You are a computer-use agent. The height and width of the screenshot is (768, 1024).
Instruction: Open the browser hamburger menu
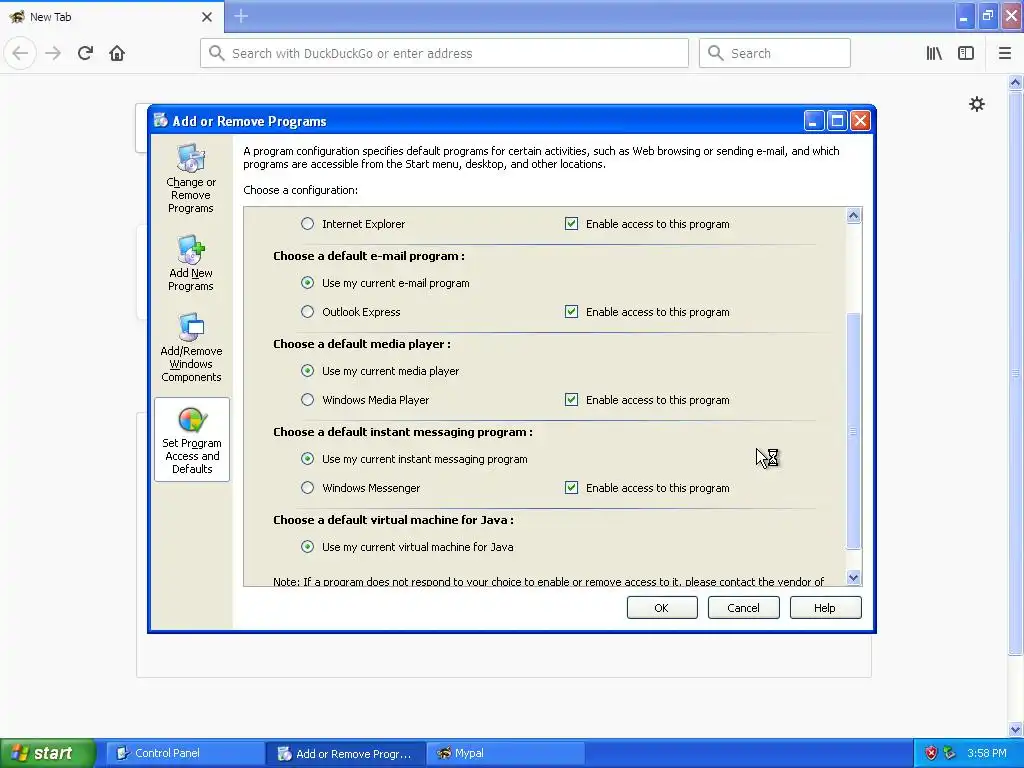(x=1005, y=53)
